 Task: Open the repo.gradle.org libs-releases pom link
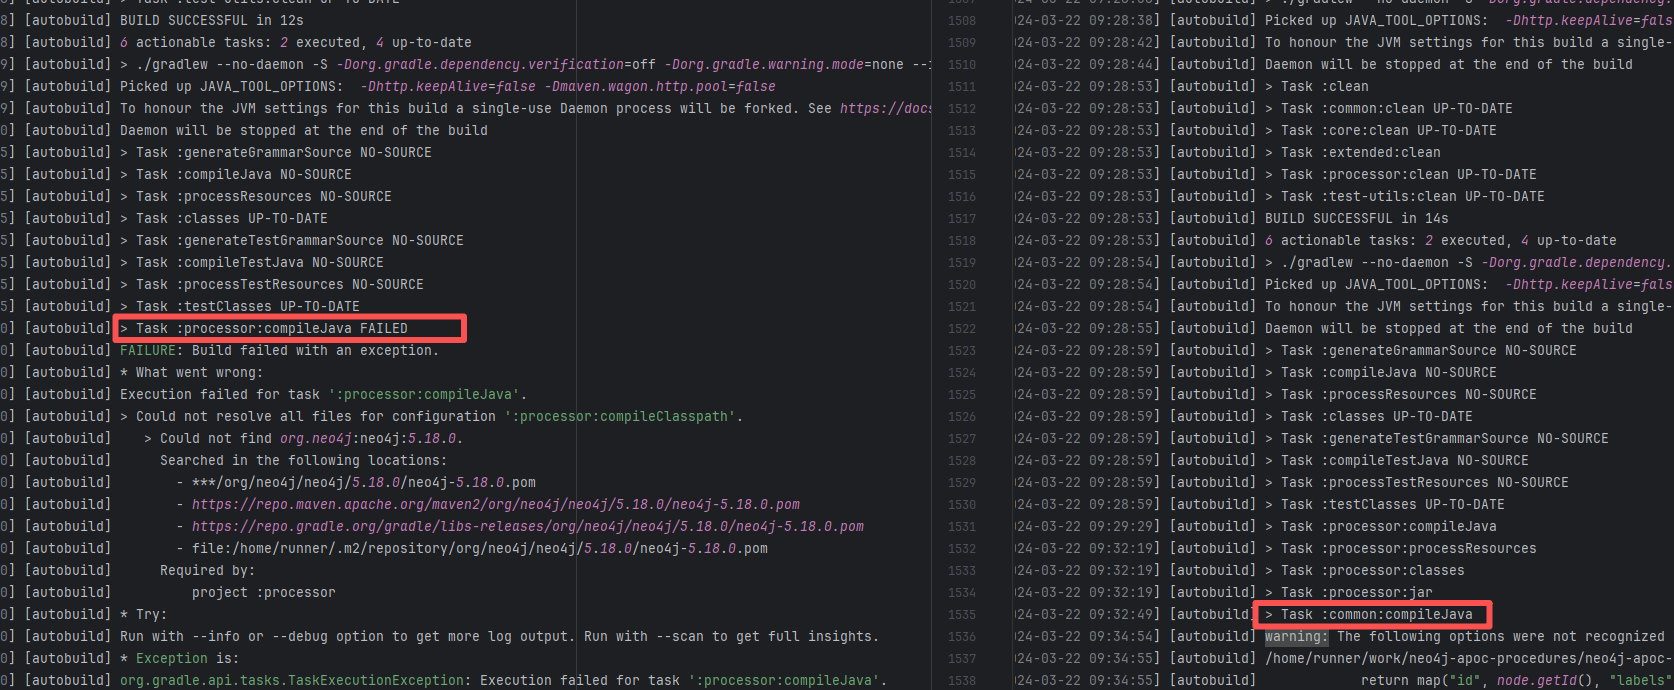527,527
